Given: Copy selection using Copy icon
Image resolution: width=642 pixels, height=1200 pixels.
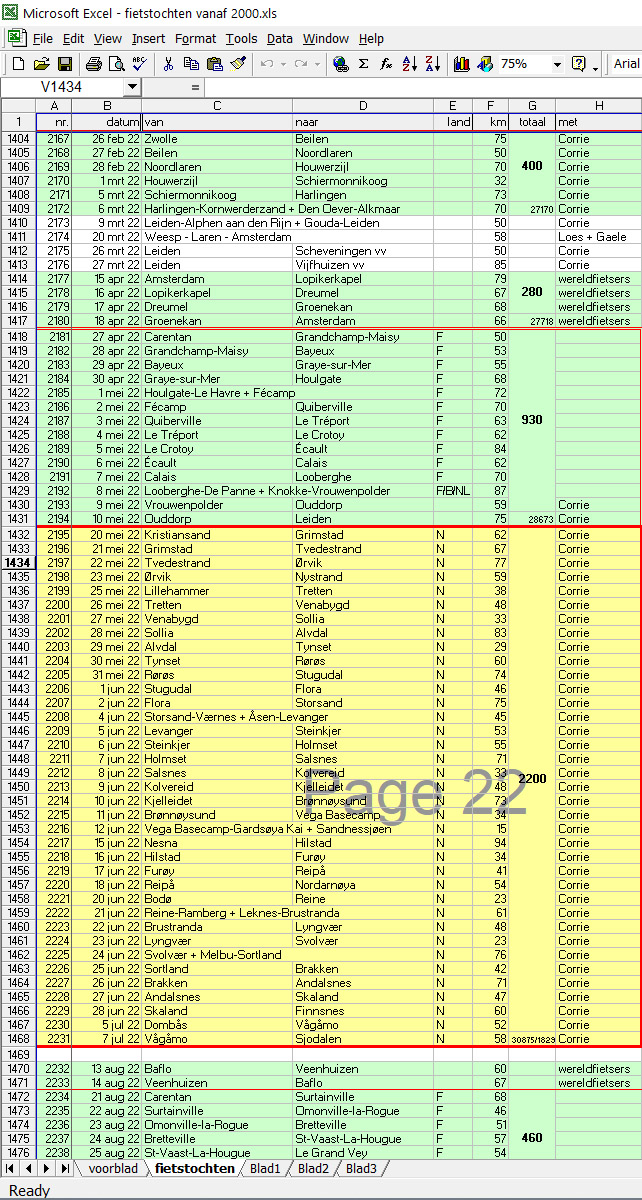Looking at the screenshot, I should pyautogui.click(x=191, y=64).
